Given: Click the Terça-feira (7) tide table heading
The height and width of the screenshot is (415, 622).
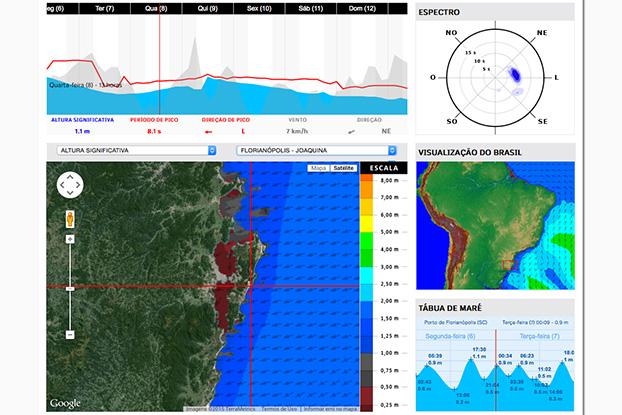Looking at the screenshot, I should click(x=539, y=336).
